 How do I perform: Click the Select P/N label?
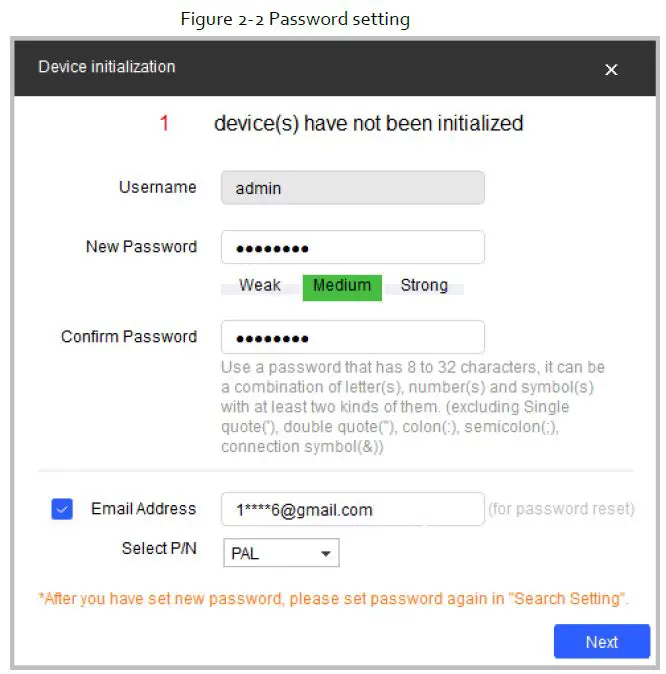(x=159, y=549)
